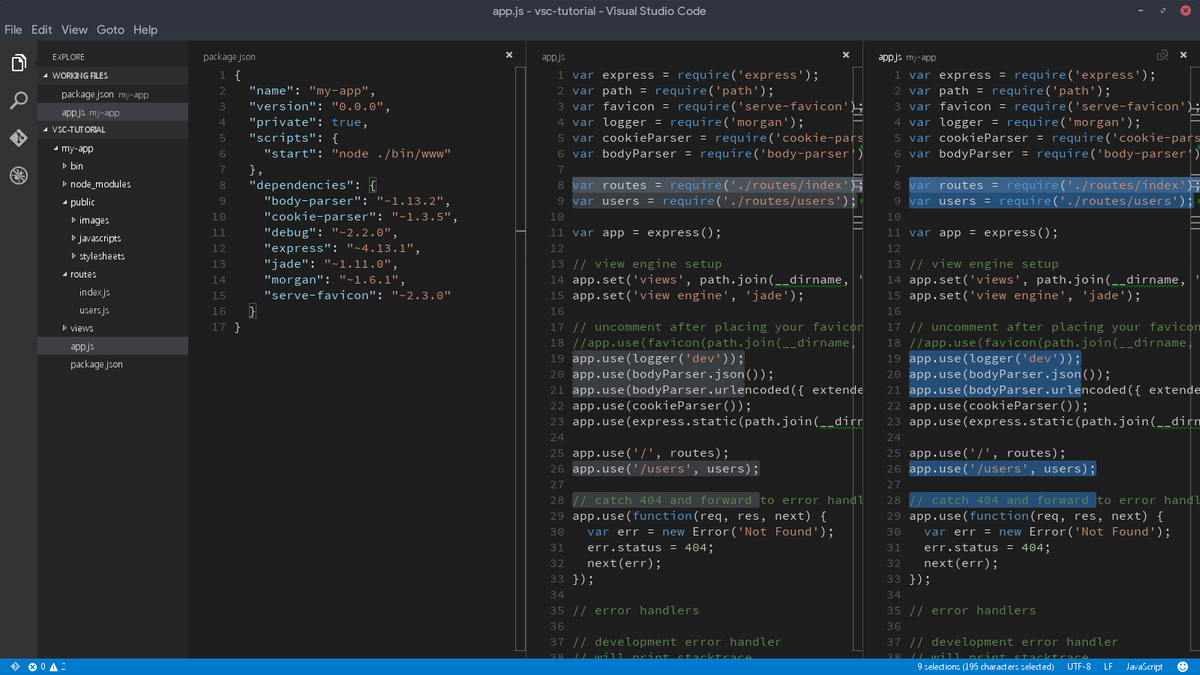Expand the node_modules folder
The image size is (1200, 675).
[97, 183]
